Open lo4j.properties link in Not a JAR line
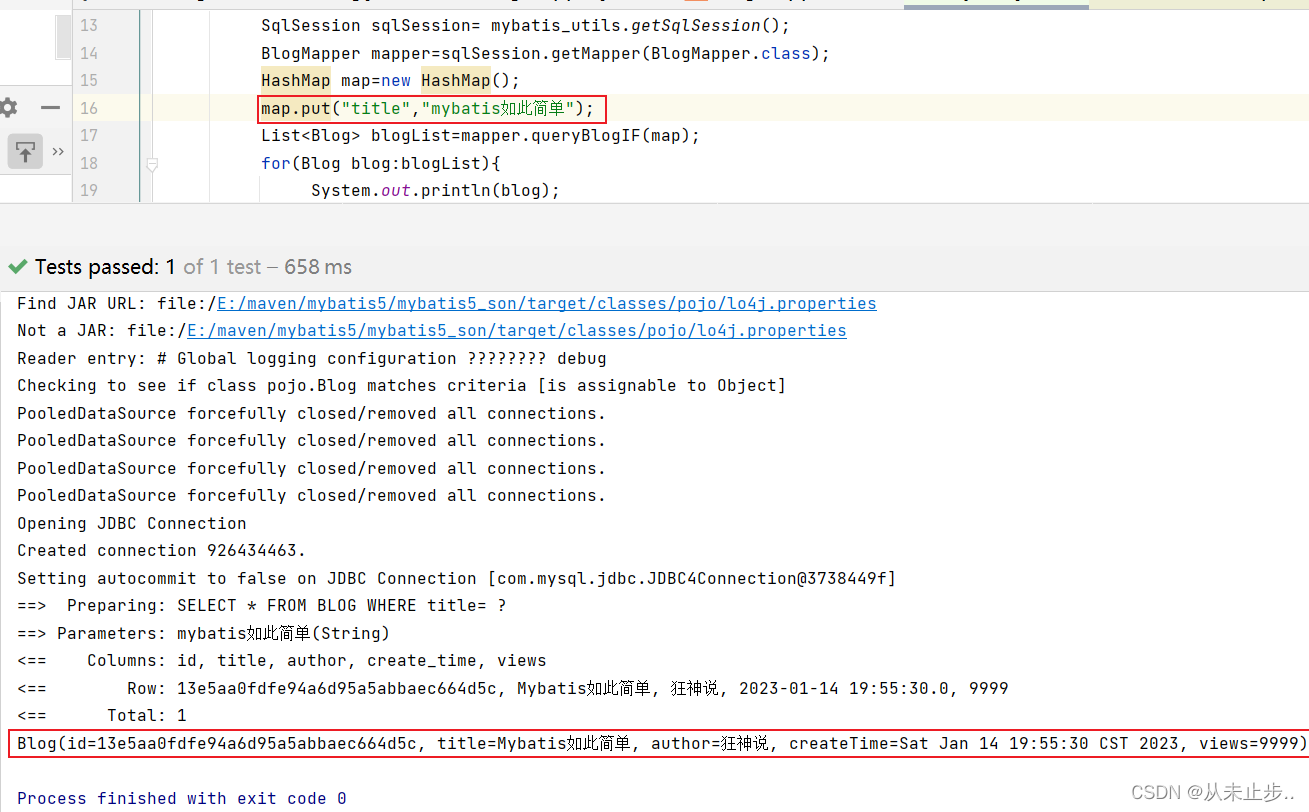 tap(517, 330)
